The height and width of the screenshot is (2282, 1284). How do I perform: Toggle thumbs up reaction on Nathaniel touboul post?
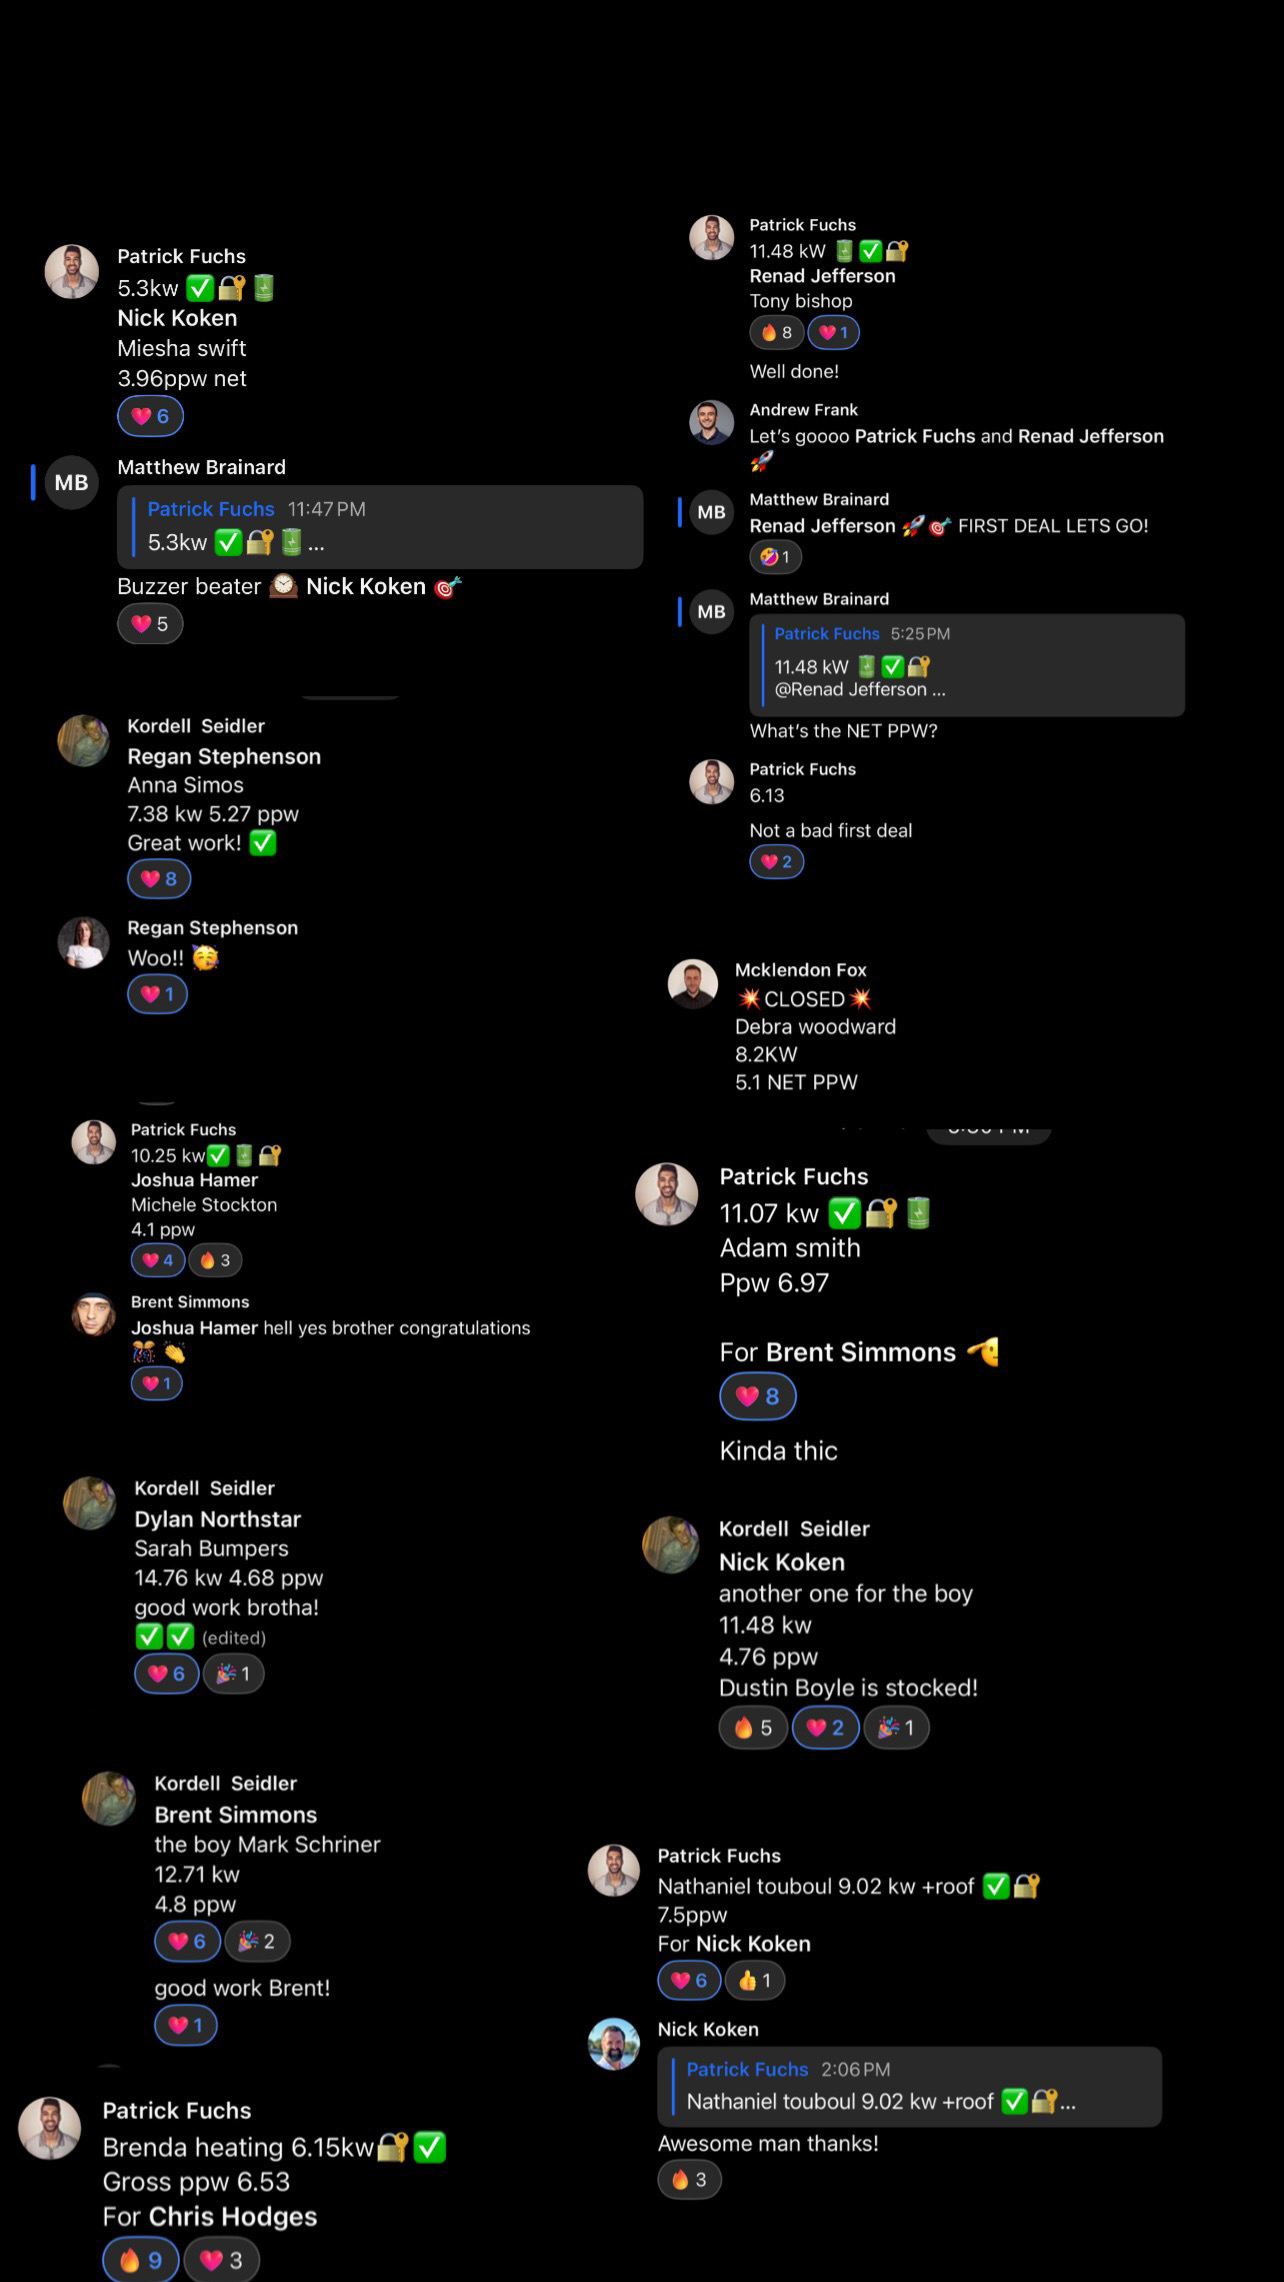click(x=755, y=1980)
